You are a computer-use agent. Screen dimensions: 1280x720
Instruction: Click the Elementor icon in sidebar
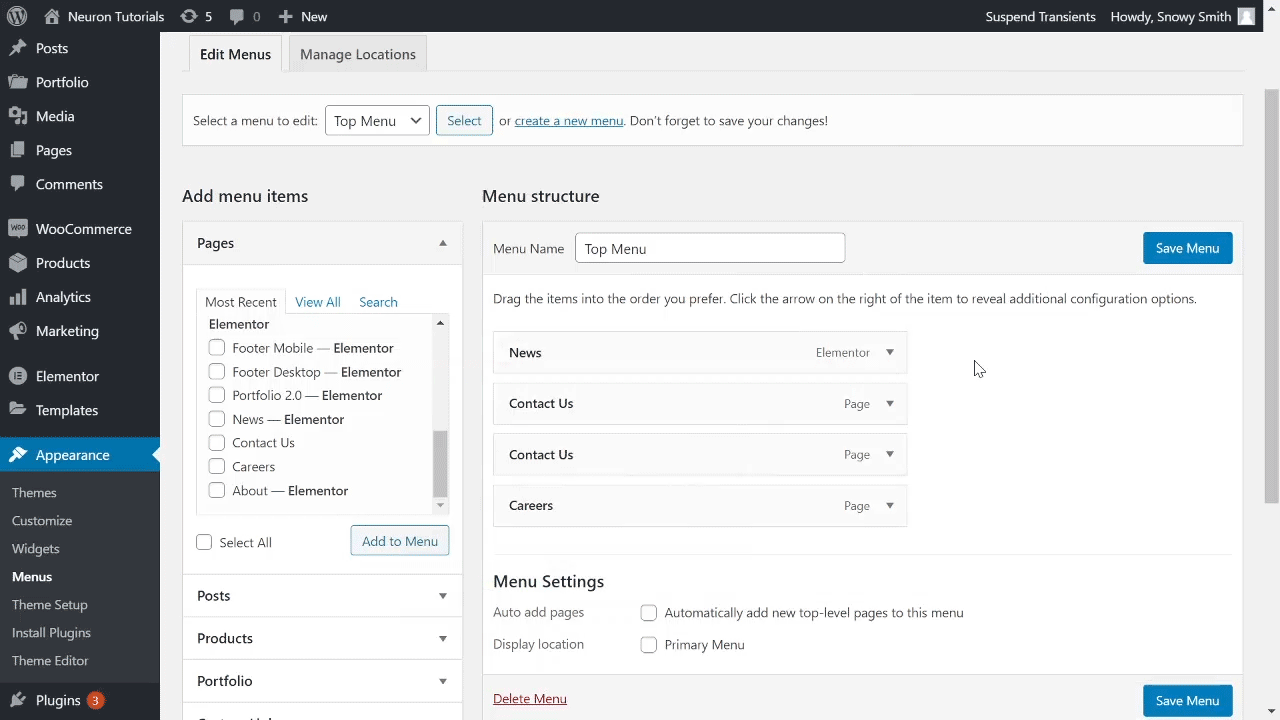17,376
